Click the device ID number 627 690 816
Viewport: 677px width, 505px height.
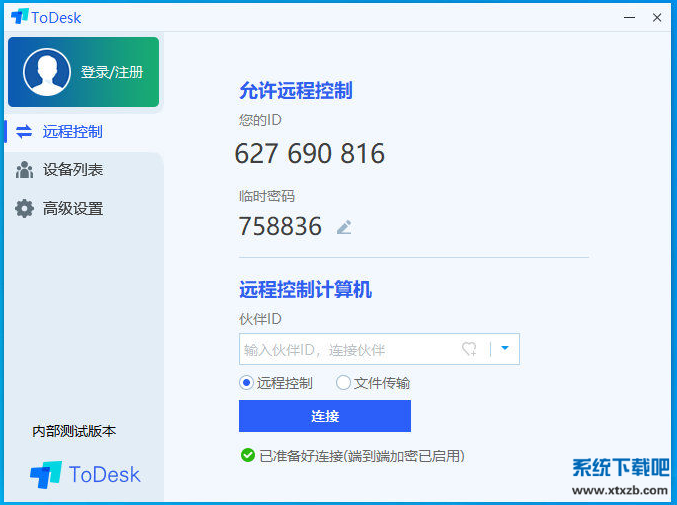coord(310,153)
